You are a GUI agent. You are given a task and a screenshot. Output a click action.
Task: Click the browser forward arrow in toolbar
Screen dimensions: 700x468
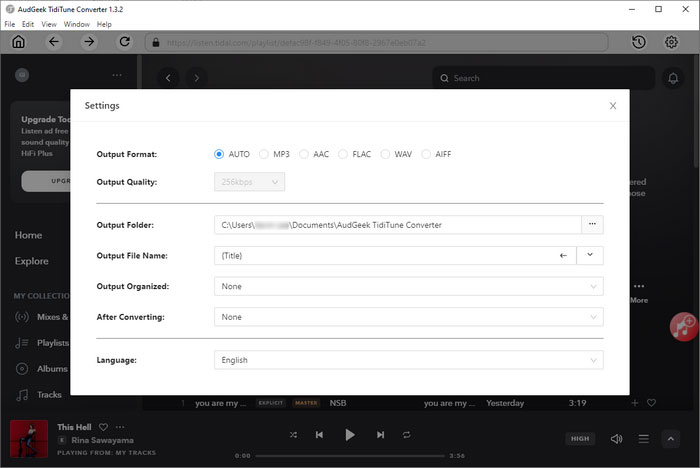click(x=89, y=42)
